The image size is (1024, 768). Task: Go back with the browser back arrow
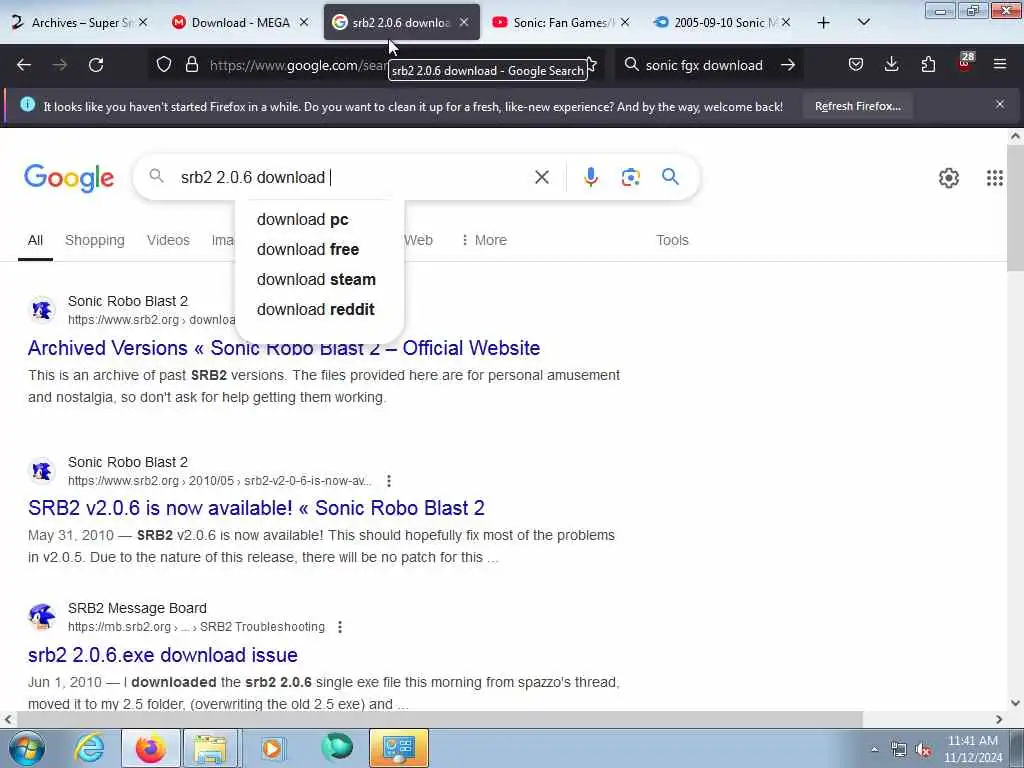tap(24, 65)
